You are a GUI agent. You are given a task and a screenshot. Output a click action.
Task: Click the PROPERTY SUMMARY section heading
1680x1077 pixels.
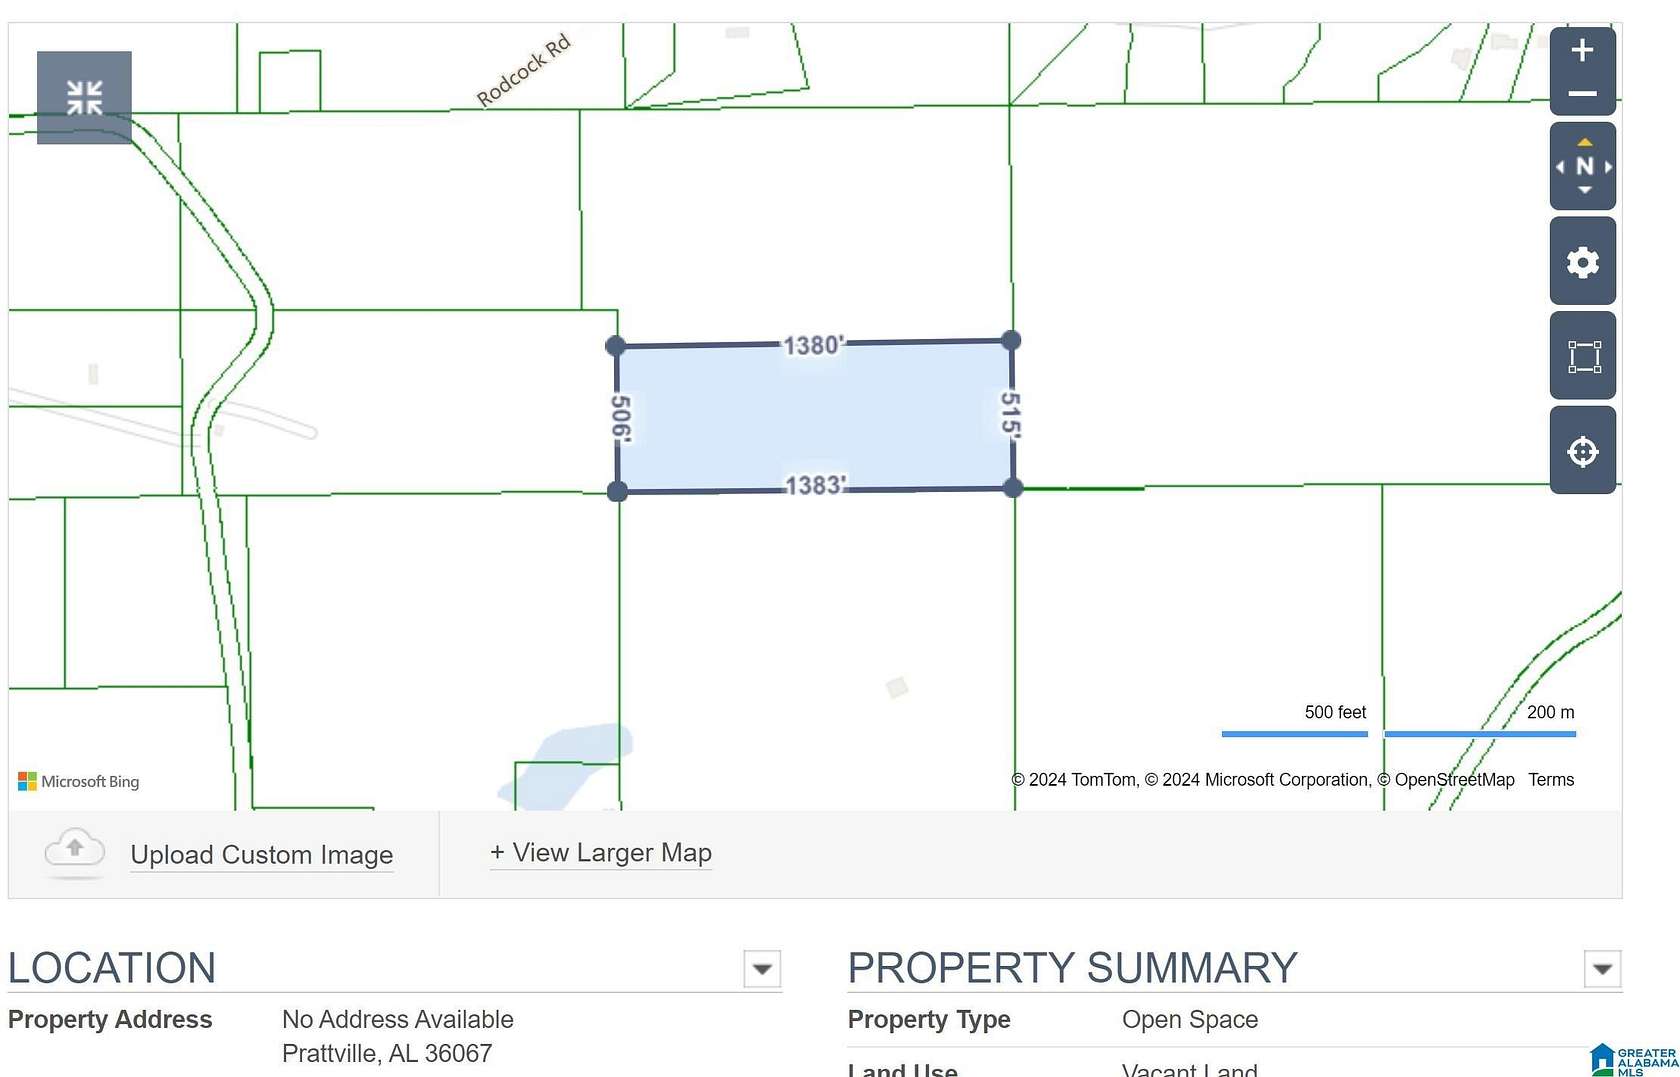pos(1073,968)
